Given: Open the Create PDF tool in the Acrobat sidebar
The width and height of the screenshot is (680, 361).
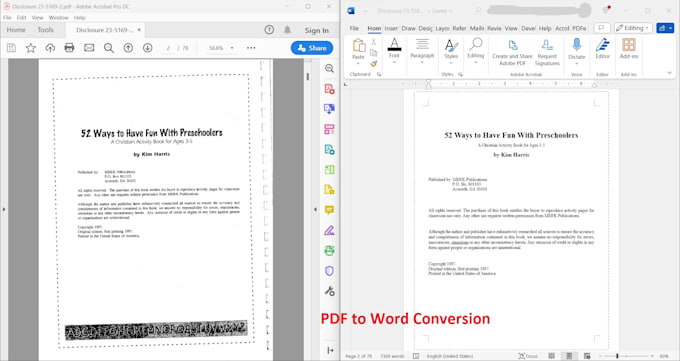Looking at the screenshot, I should coord(330,89).
